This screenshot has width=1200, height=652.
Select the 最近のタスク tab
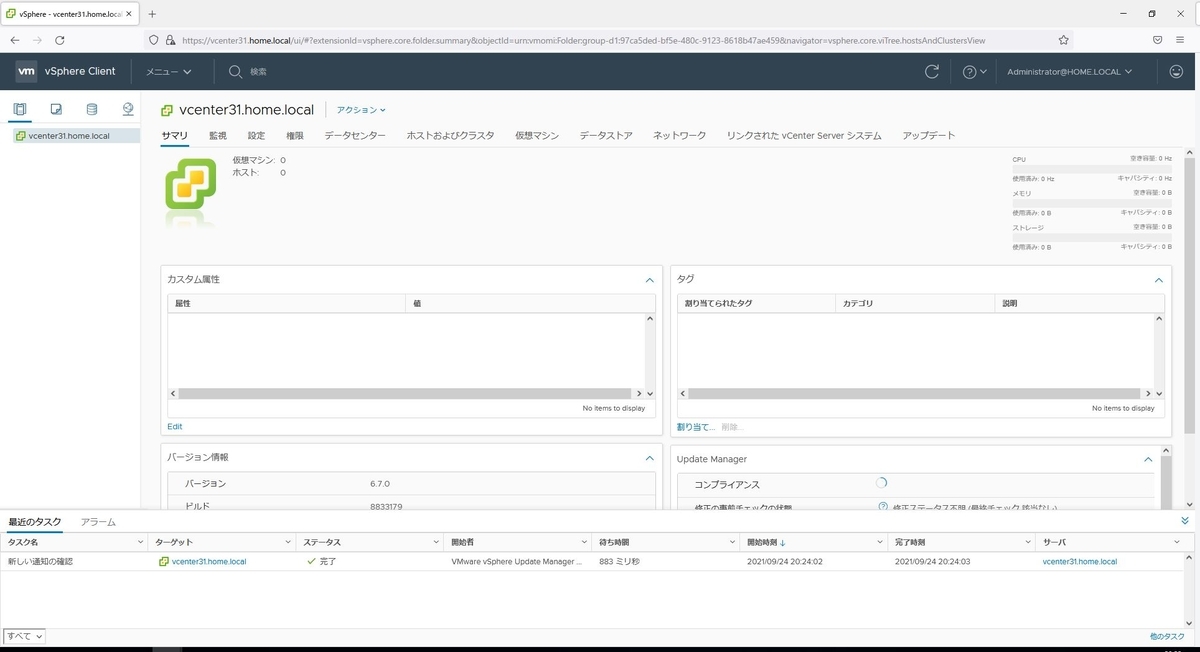click(x=35, y=522)
